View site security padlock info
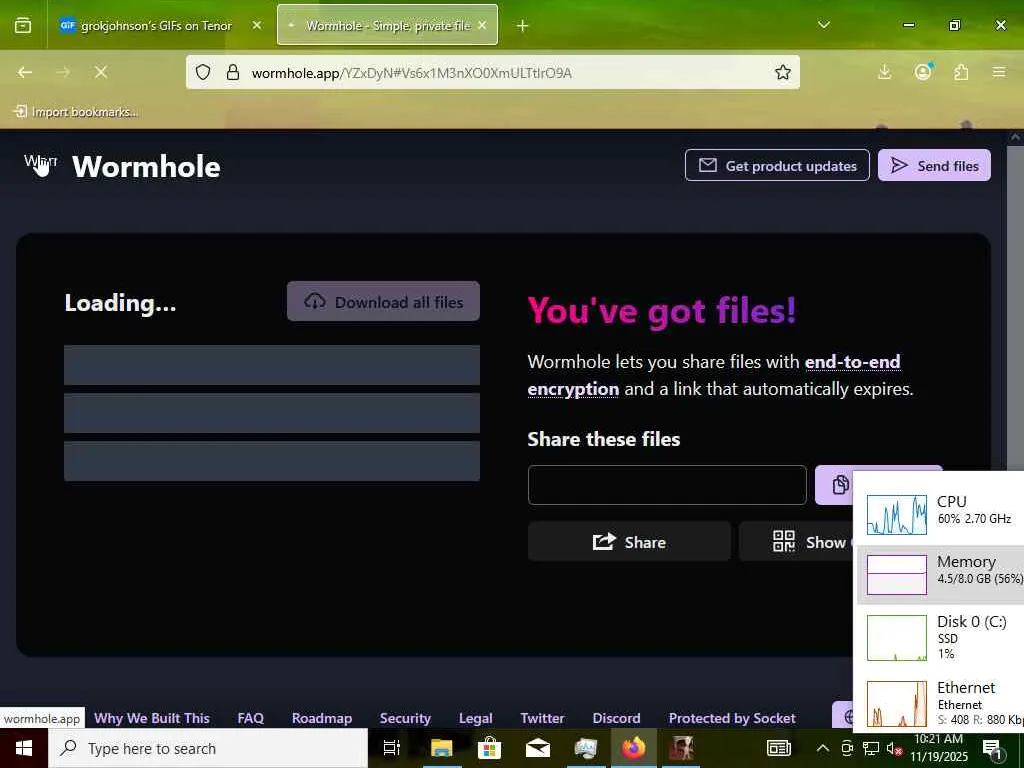 coord(232,72)
